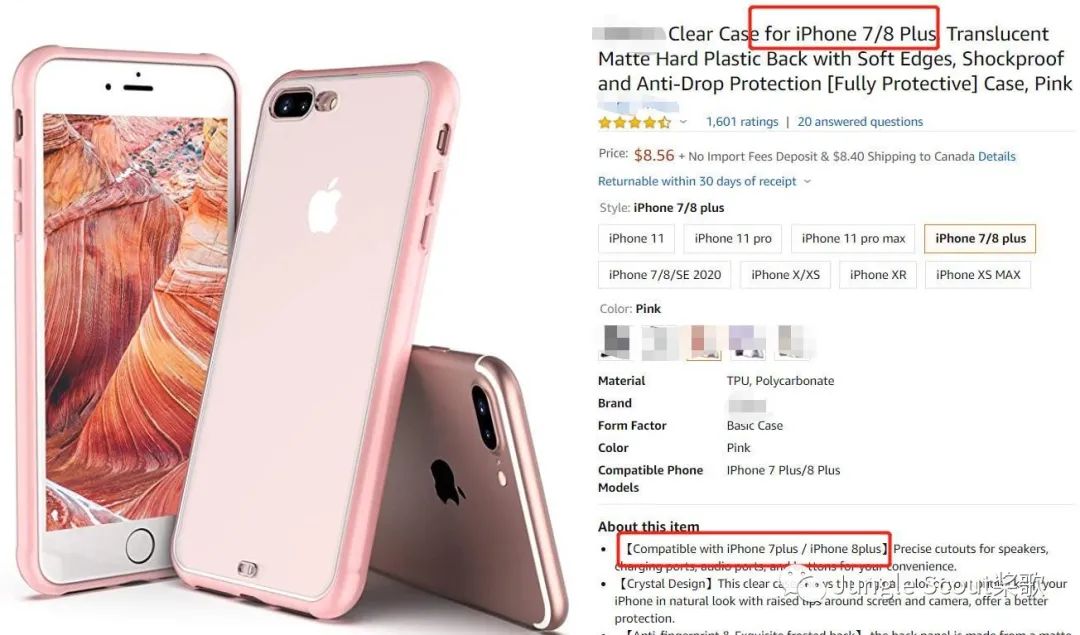
Task: Select the second white color swatch
Action: click(x=660, y=342)
